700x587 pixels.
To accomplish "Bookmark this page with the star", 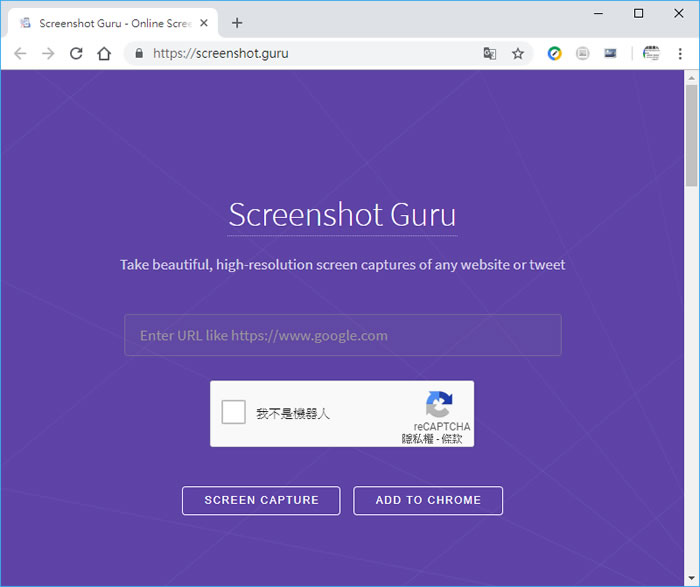I will pos(518,54).
